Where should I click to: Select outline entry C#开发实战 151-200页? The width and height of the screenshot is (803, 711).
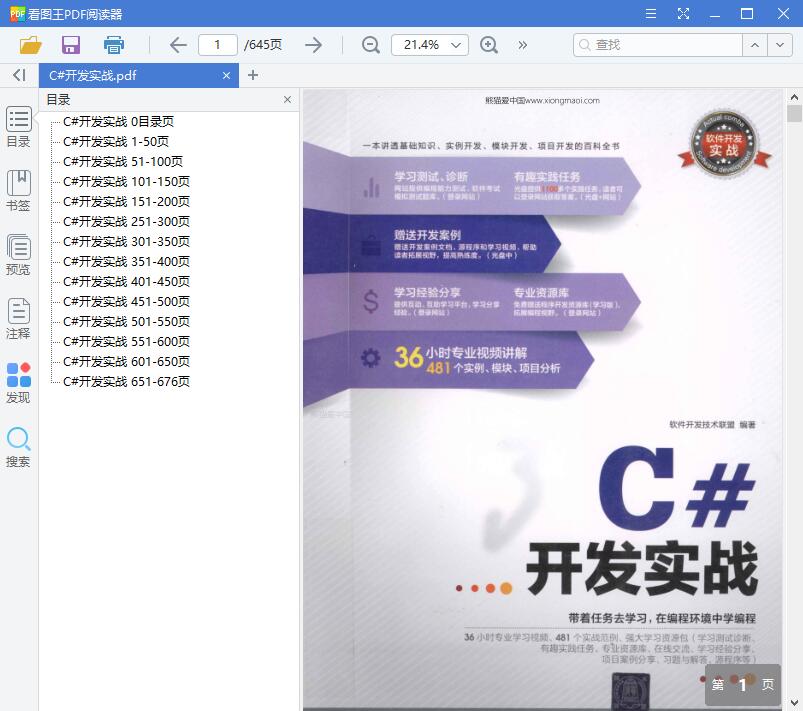(x=126, y=201)
